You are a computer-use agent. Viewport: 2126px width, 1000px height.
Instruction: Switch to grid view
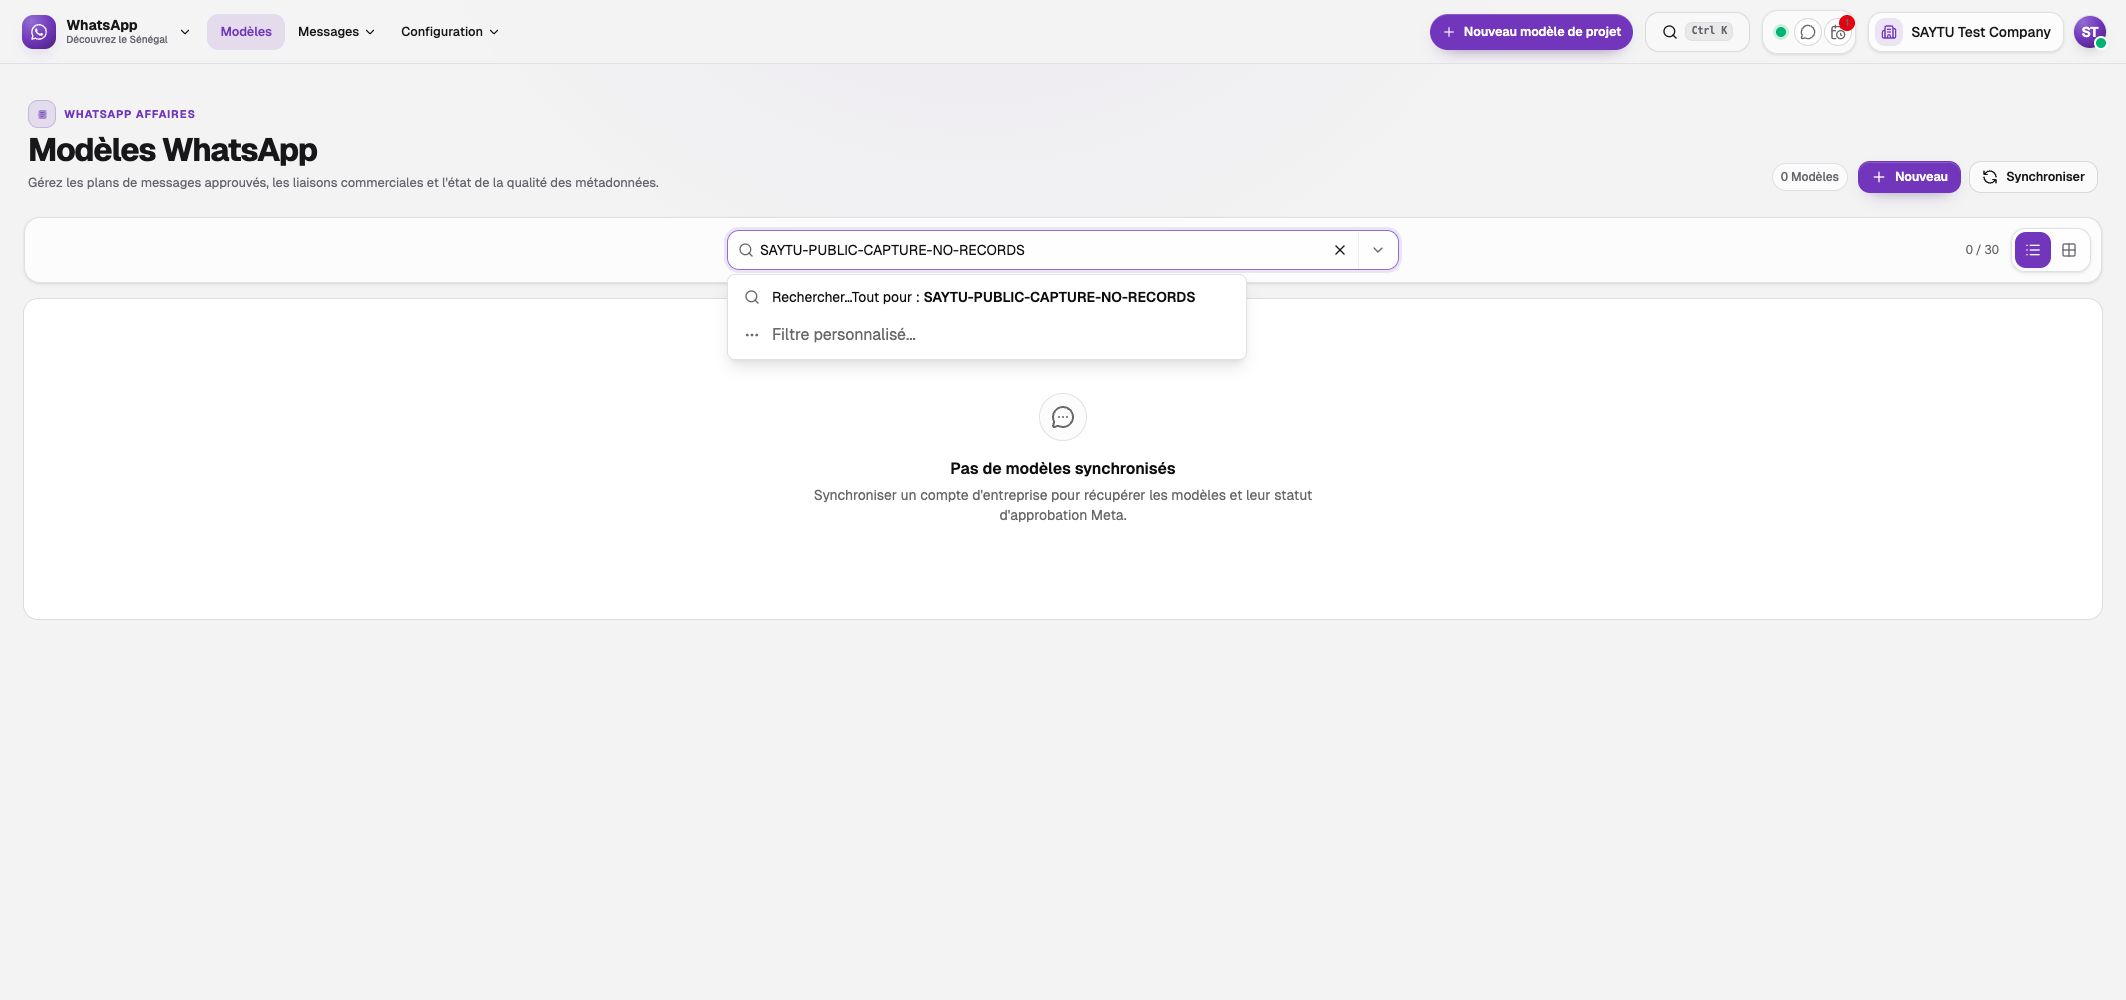point(2069,250)
